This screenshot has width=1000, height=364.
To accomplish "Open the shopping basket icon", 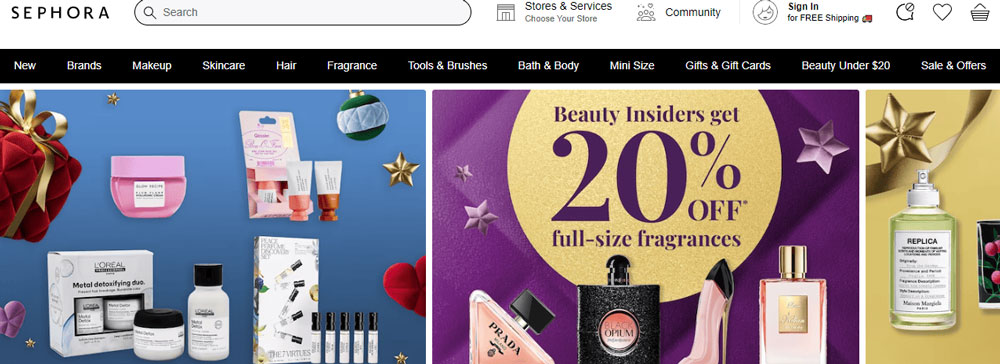I will [x=980, y=12].
